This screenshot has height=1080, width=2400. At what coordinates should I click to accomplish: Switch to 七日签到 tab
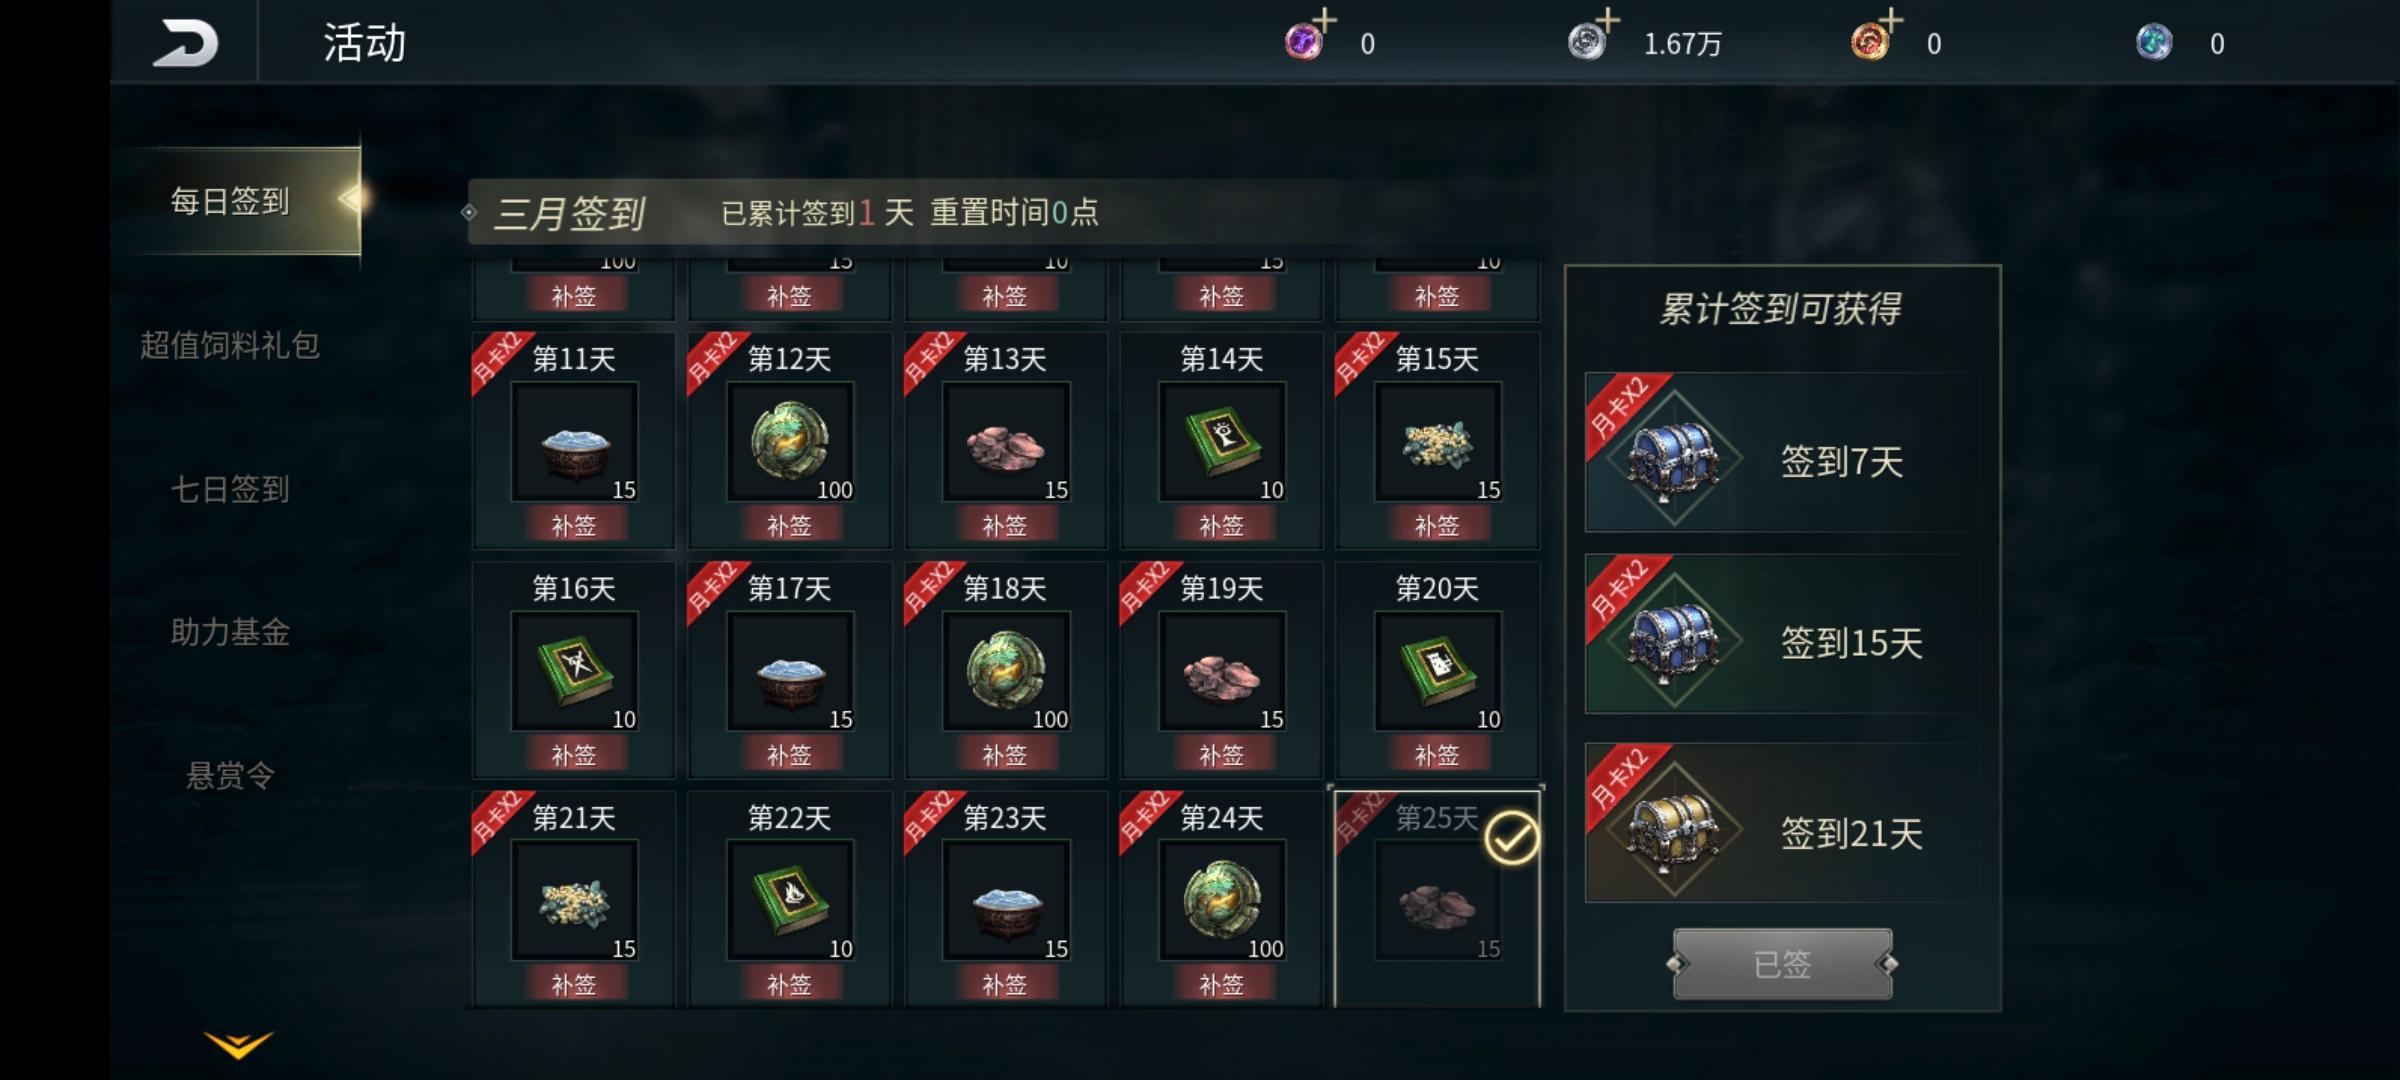click(230, 489)
